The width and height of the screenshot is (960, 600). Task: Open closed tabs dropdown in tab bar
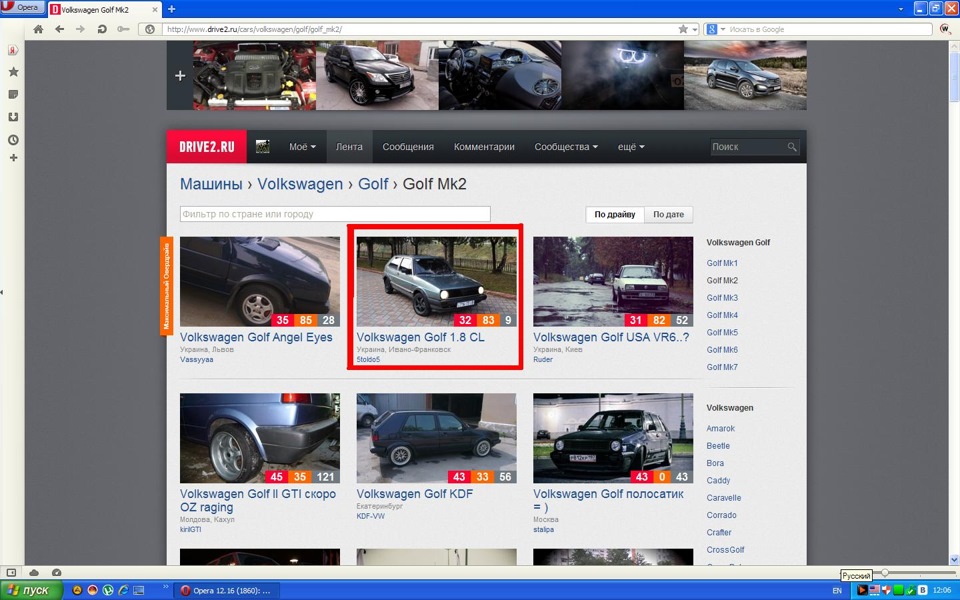pyautogui.click(x=901, y=9)
